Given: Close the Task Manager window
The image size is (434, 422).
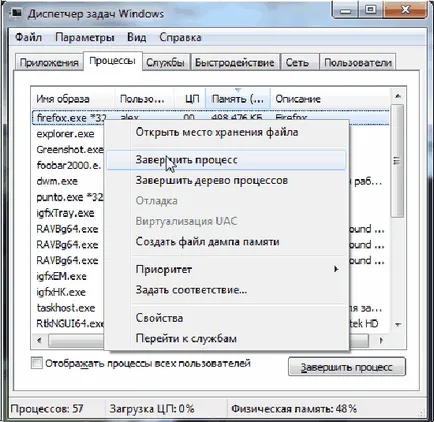Looking at the screenshot, I should click(405, 10).
